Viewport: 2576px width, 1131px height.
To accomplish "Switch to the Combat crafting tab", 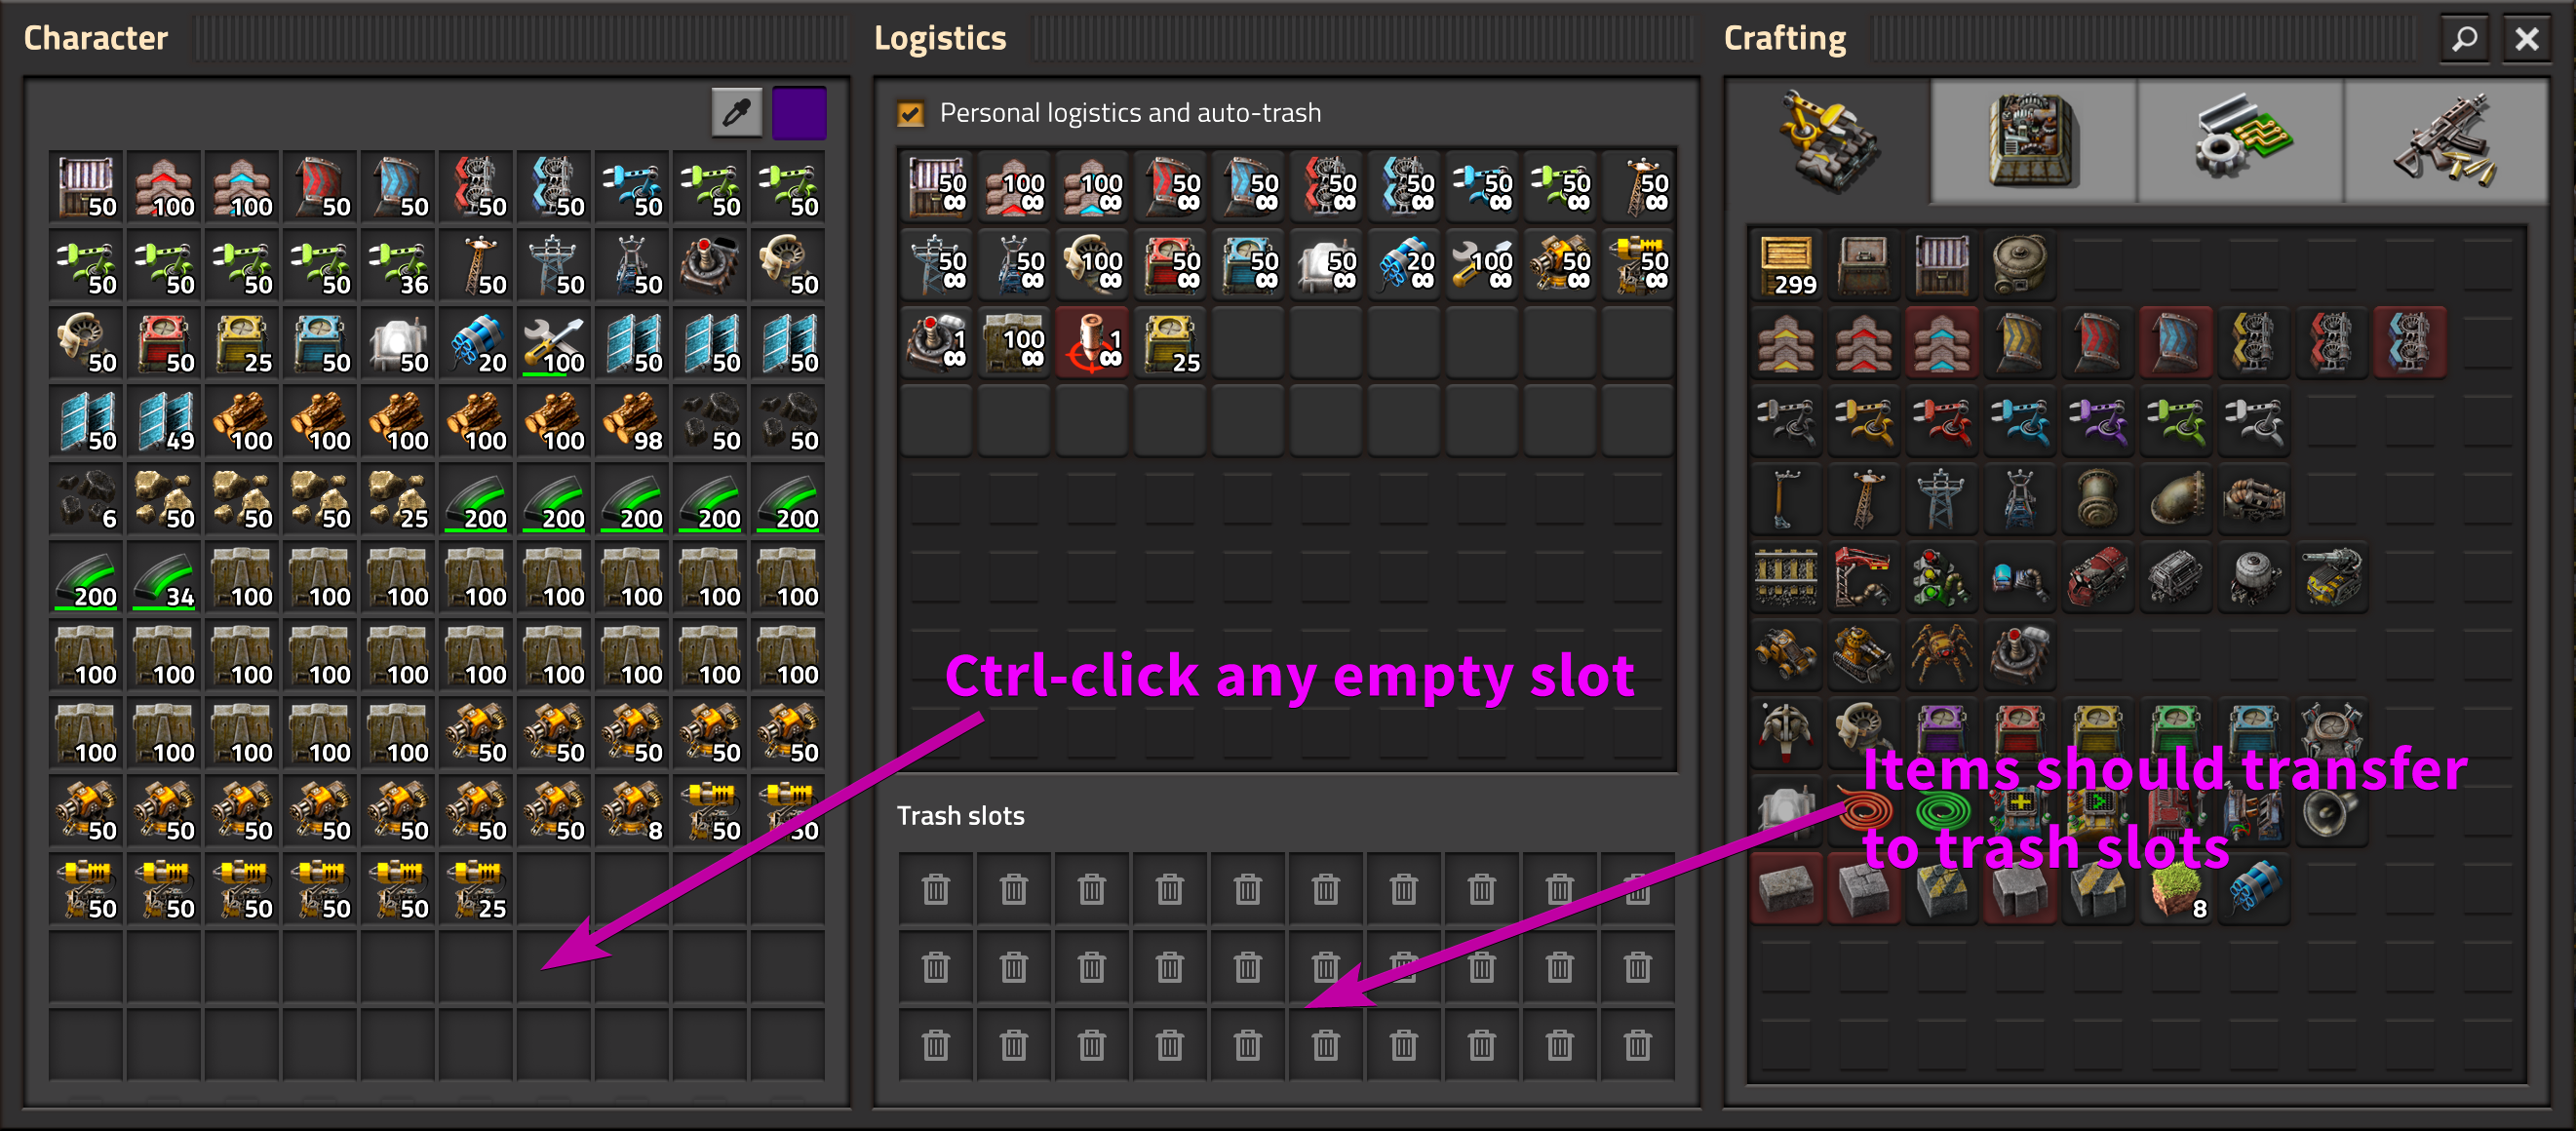I will [x=2445, y=142].
